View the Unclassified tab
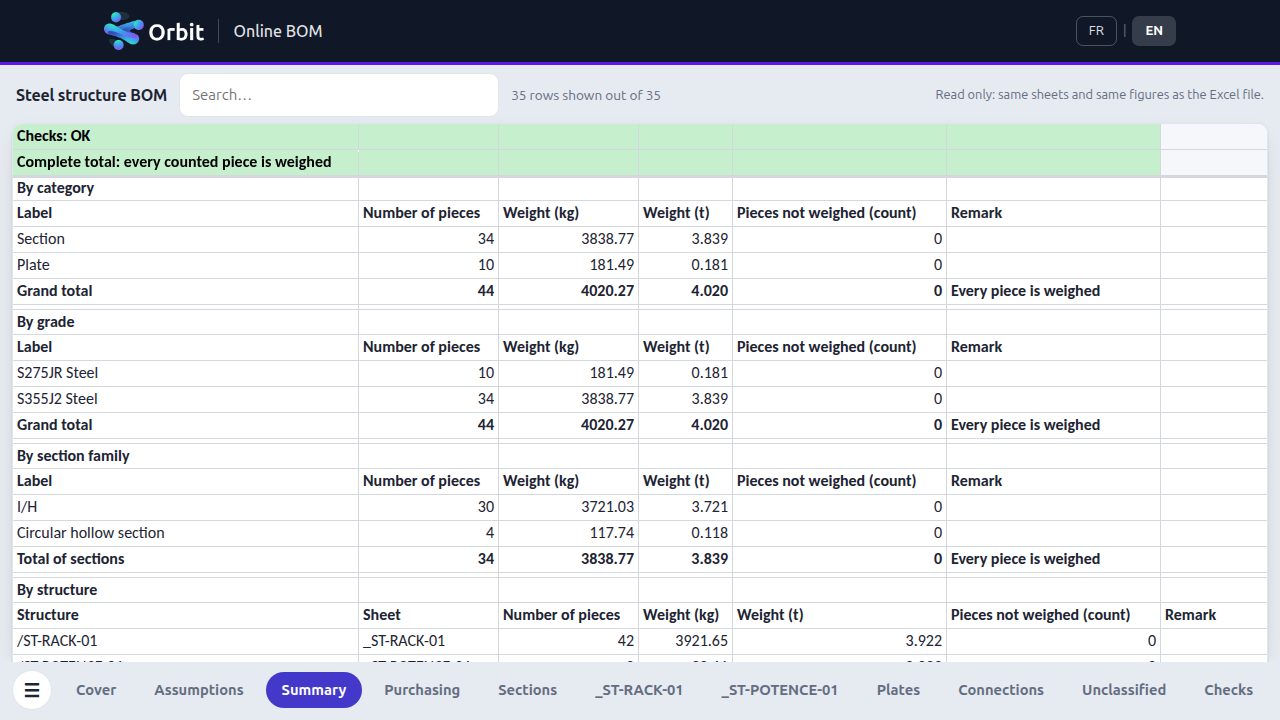Viewport: 1280px width, 720px height. 1124,690
